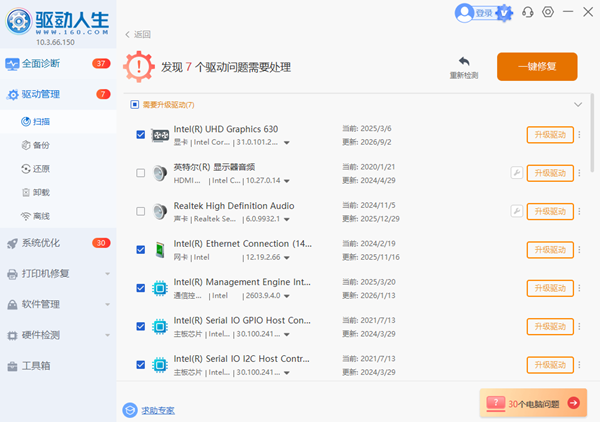The width and height of the screenshot is (600, 422).
Task: Open the 卸载 sub-item
Action: (58, 192)
